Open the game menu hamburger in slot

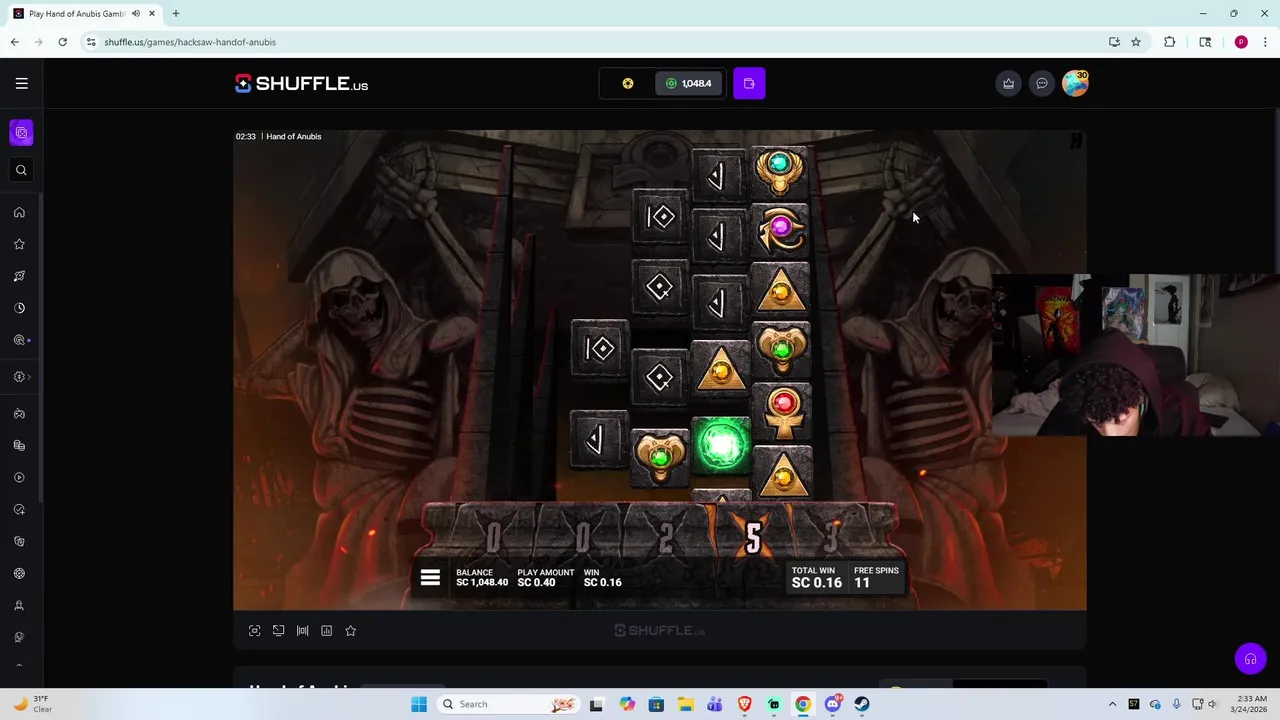(430, 578)
